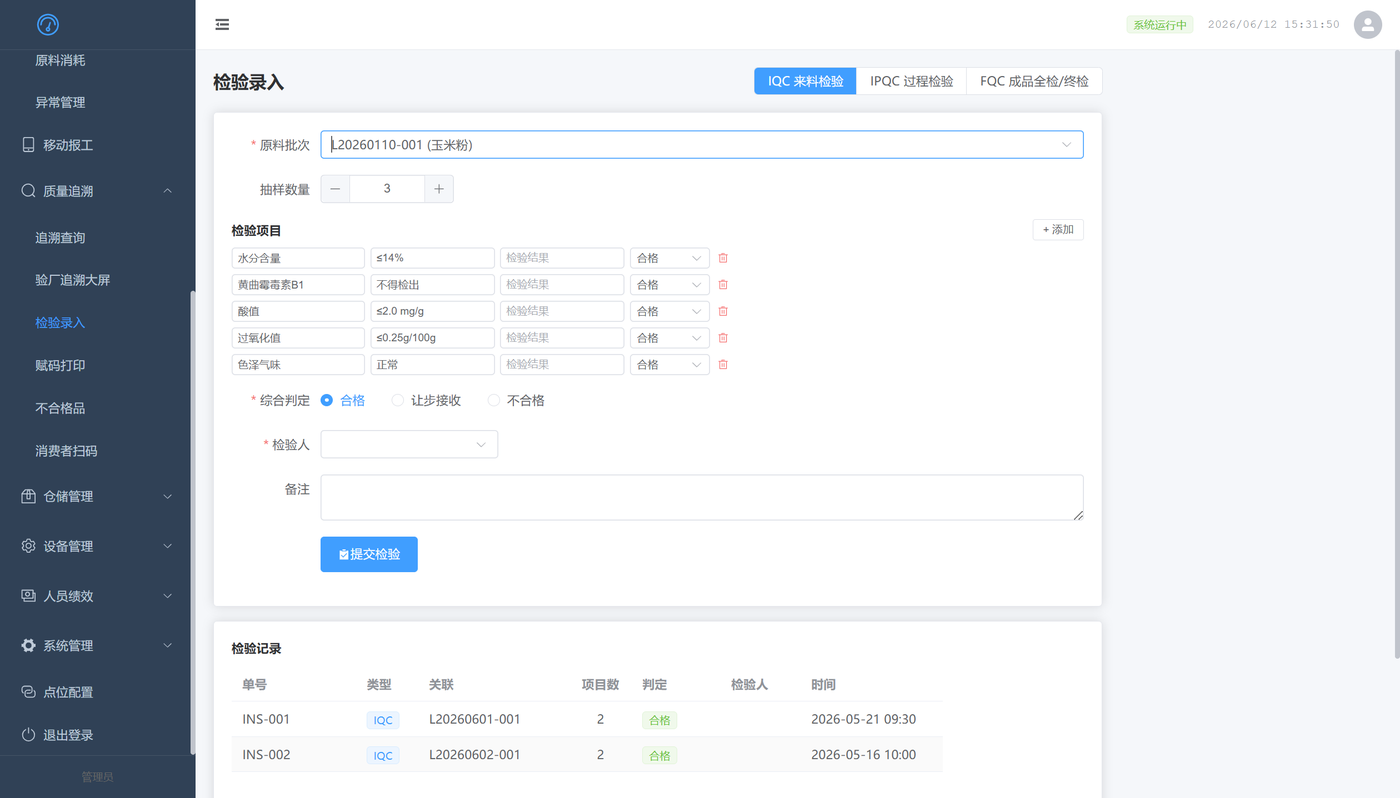Click 检验结果 field in 酸值 row
The image size is (1400, 798).
tap(562, 311)
